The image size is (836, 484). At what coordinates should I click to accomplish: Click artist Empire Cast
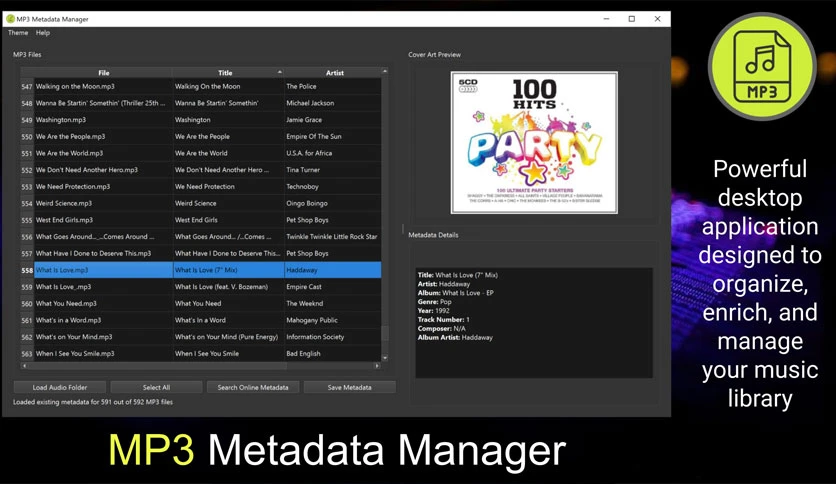coord(304,287)
